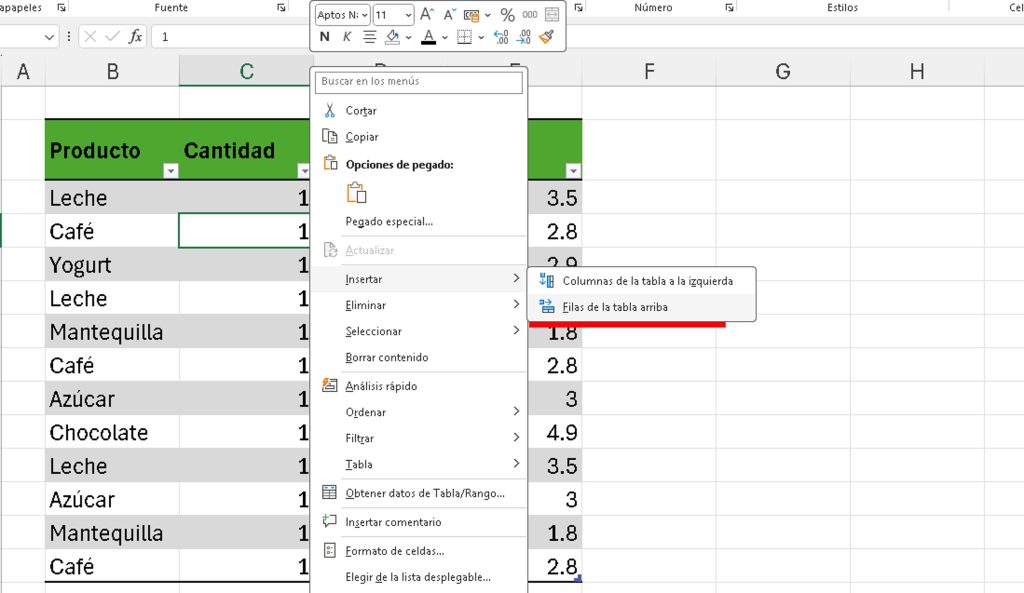Click the increase decimals icon

pos(501,37)
